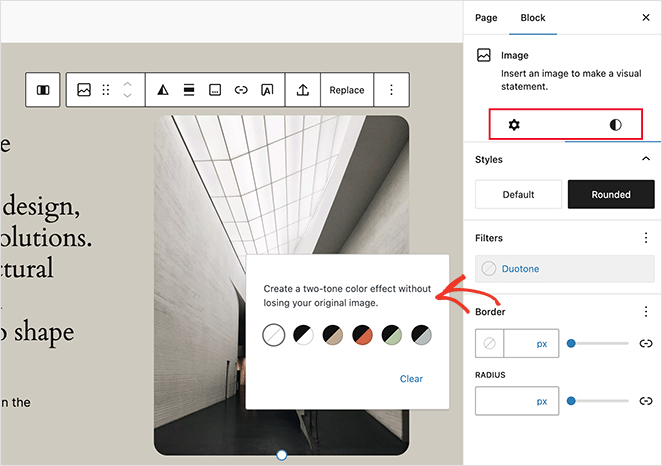Viewport: 662px width, 466px height.
Task: Grab the block drag handle icon
Action: pyautogui.click(x=106, y=90)
